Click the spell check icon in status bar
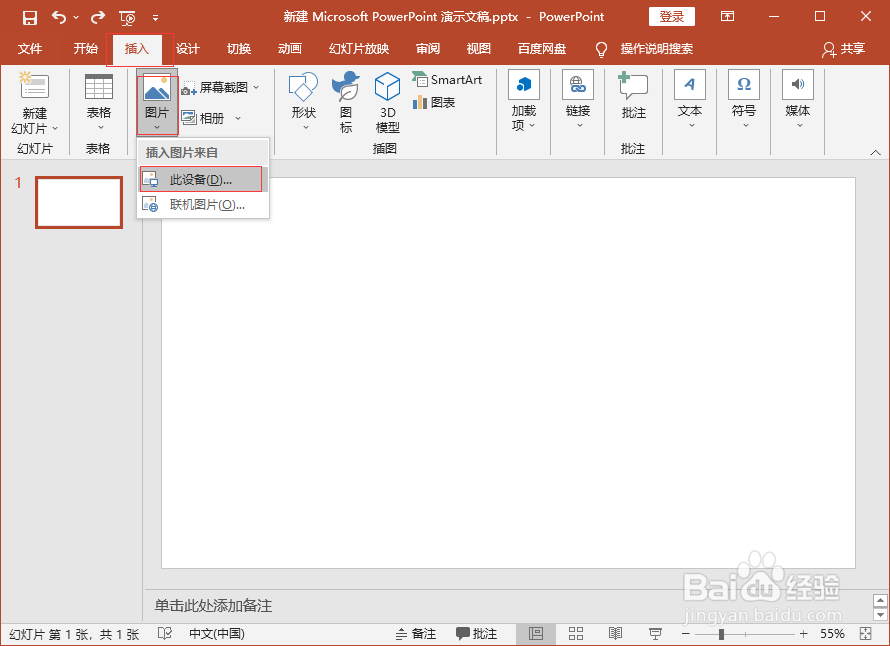The image size is (890, 646). pos(165,634)
